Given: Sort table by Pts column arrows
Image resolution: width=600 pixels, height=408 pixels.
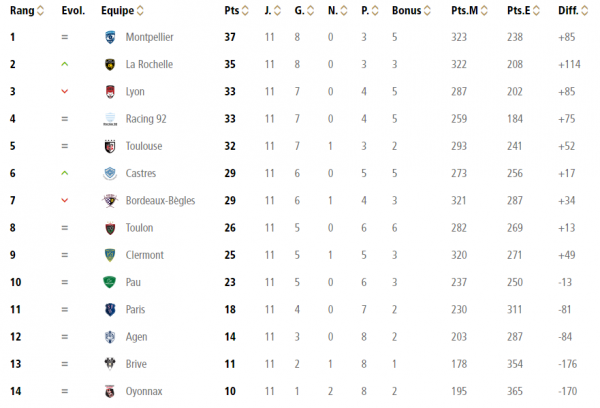Looking at the screenshot, I should point(245,11).
